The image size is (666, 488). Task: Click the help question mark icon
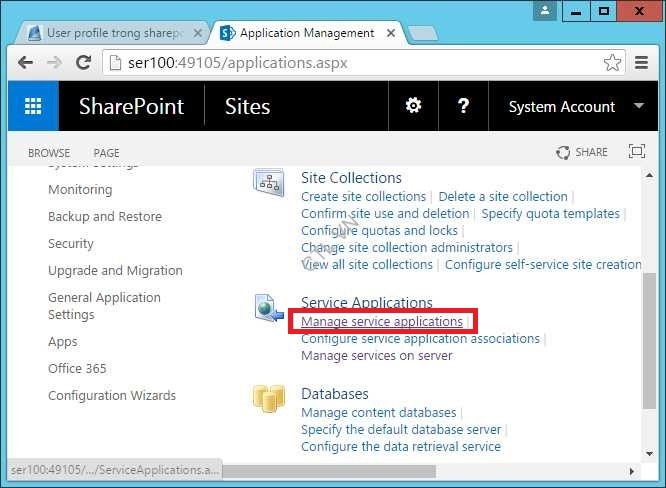pos(463,107)
